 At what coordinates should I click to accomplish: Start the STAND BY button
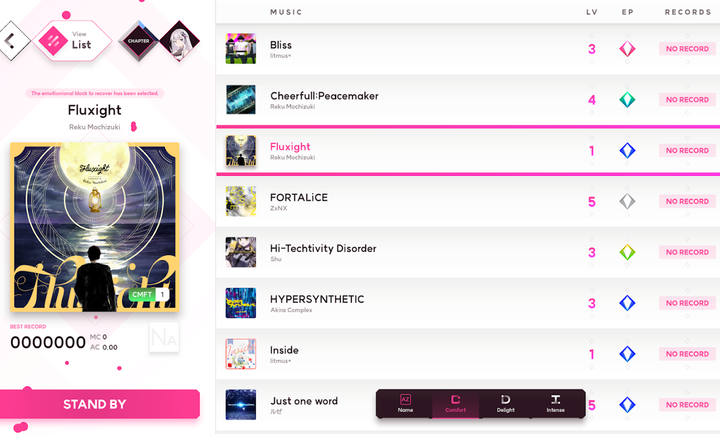(100, 404)
